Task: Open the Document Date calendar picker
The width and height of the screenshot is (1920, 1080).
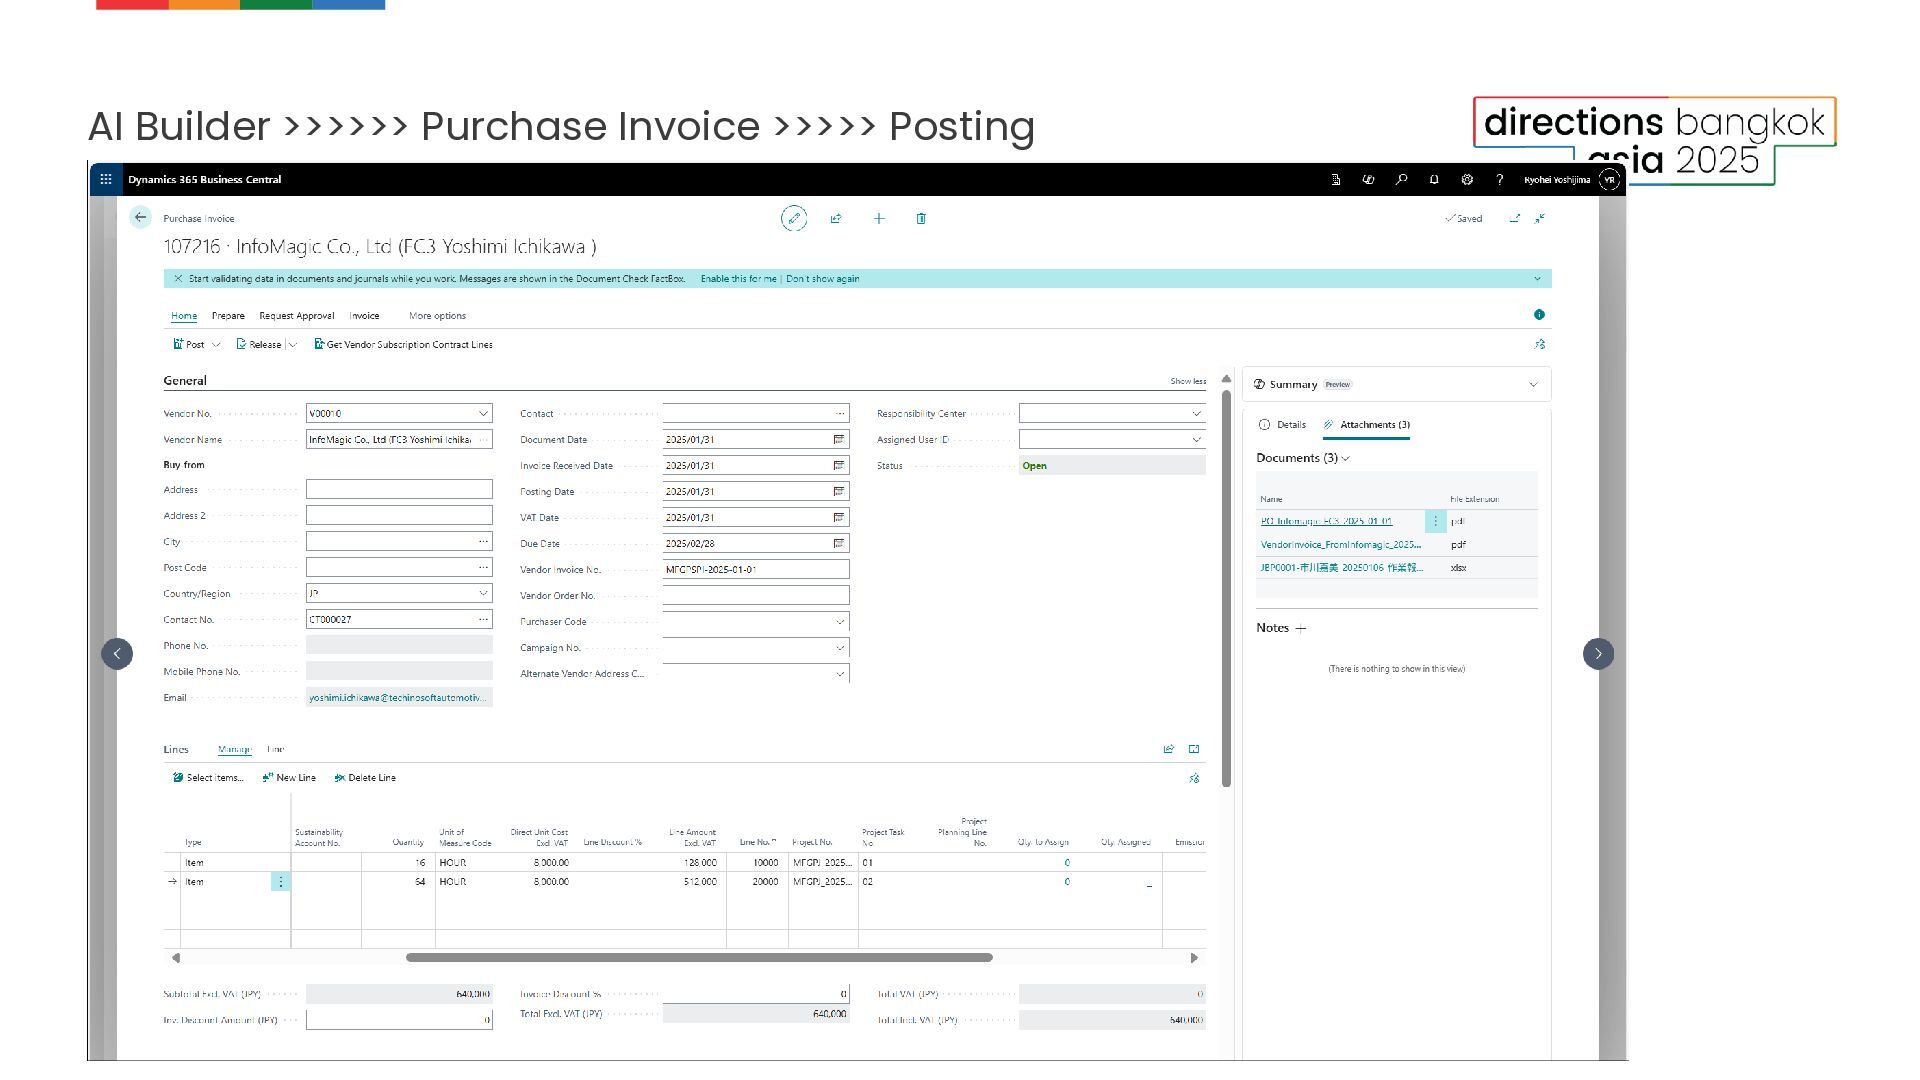Action: 839,439
